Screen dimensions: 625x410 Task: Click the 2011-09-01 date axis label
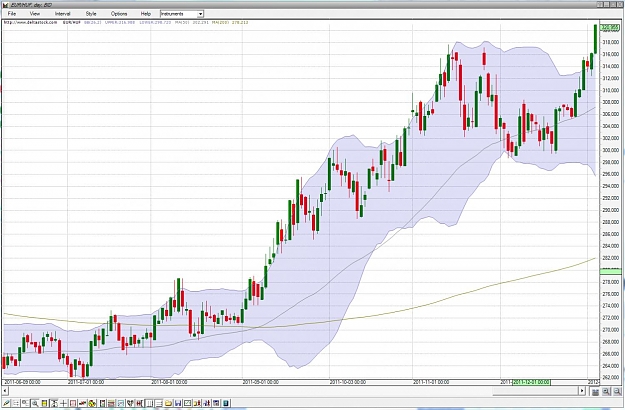pyautogui.click(x=260, y=382)
